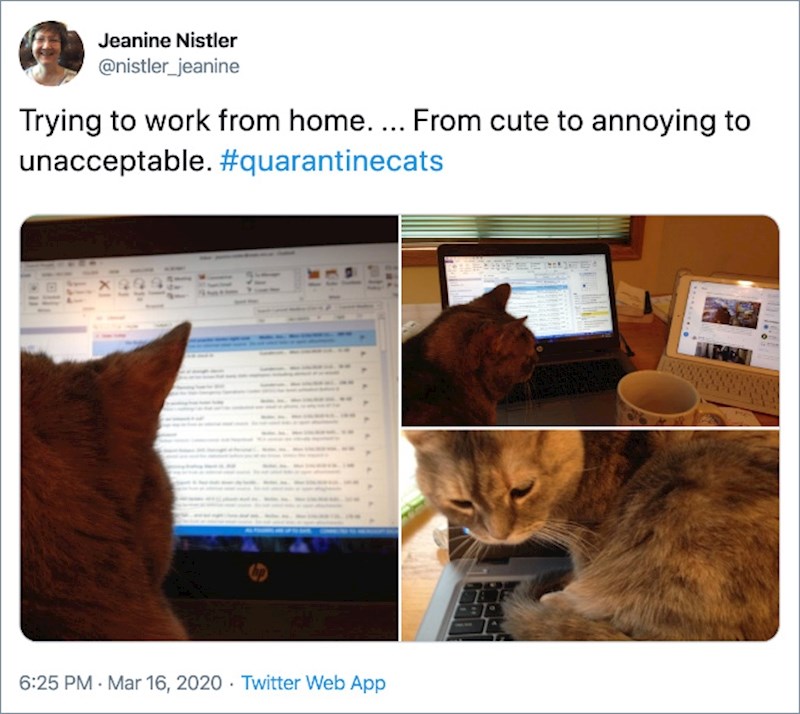Open the photo of cat beside laptop and tablet
The height and width of the screenshot is (714, 800).
[590, 321]
